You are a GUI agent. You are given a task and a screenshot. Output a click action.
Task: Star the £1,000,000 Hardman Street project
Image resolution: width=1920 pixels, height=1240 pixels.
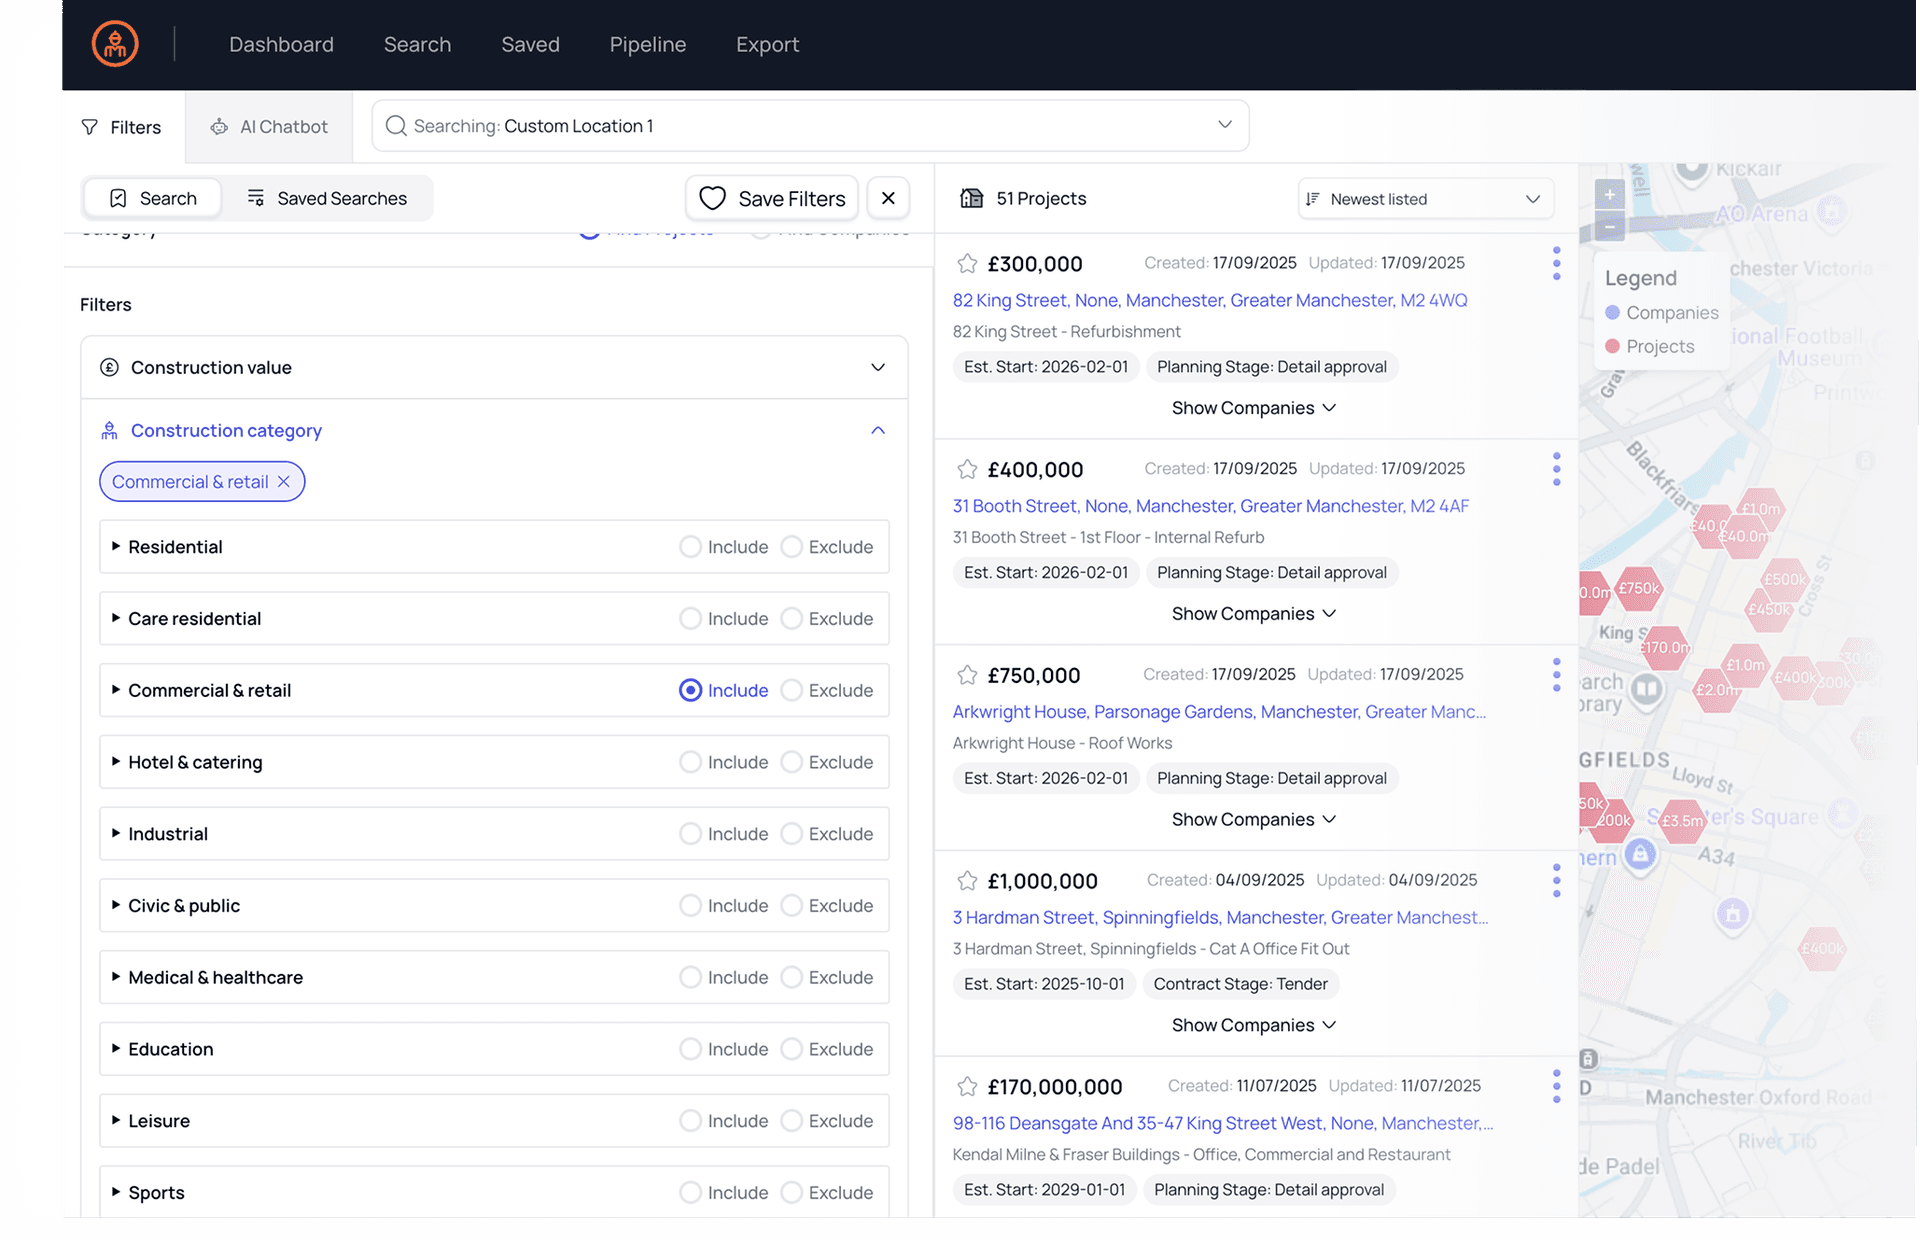(x=967, y=881)
